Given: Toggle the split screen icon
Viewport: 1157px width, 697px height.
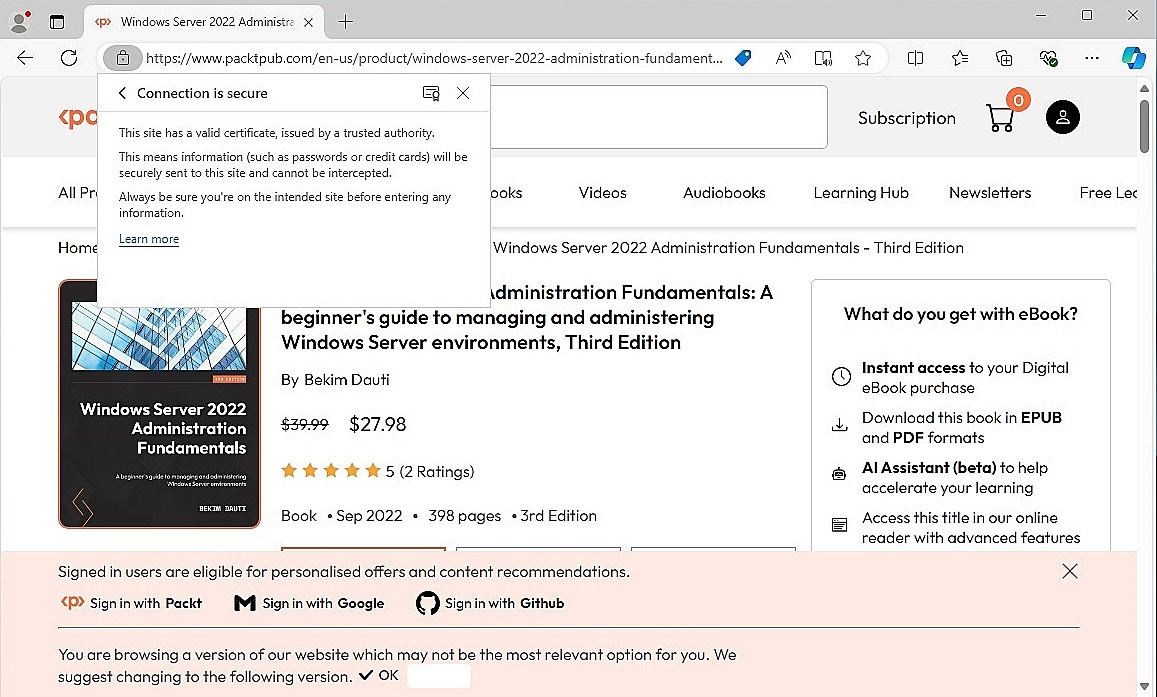Looking at the screenshot, I should tap(915, 58).
